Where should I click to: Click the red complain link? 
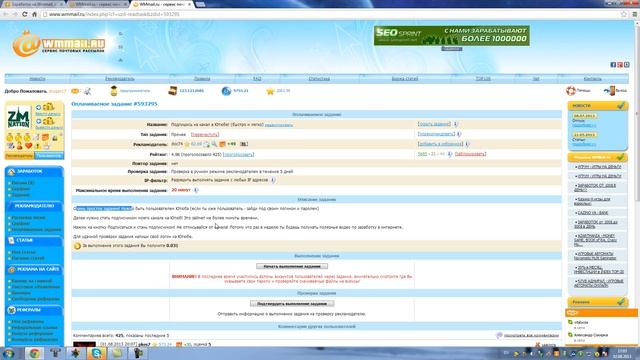pos(471,154)
